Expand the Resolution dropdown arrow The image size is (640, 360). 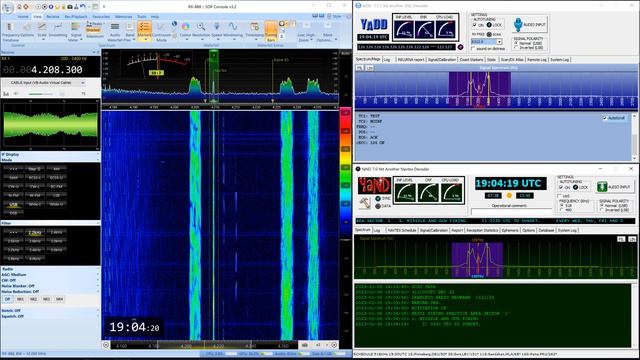201,40
